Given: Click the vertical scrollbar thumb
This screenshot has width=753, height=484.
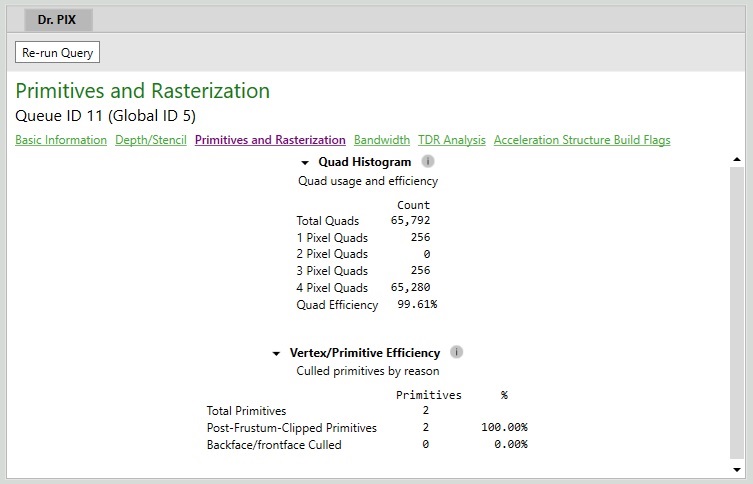Looking at the screenshot, I should pos(737,313).
